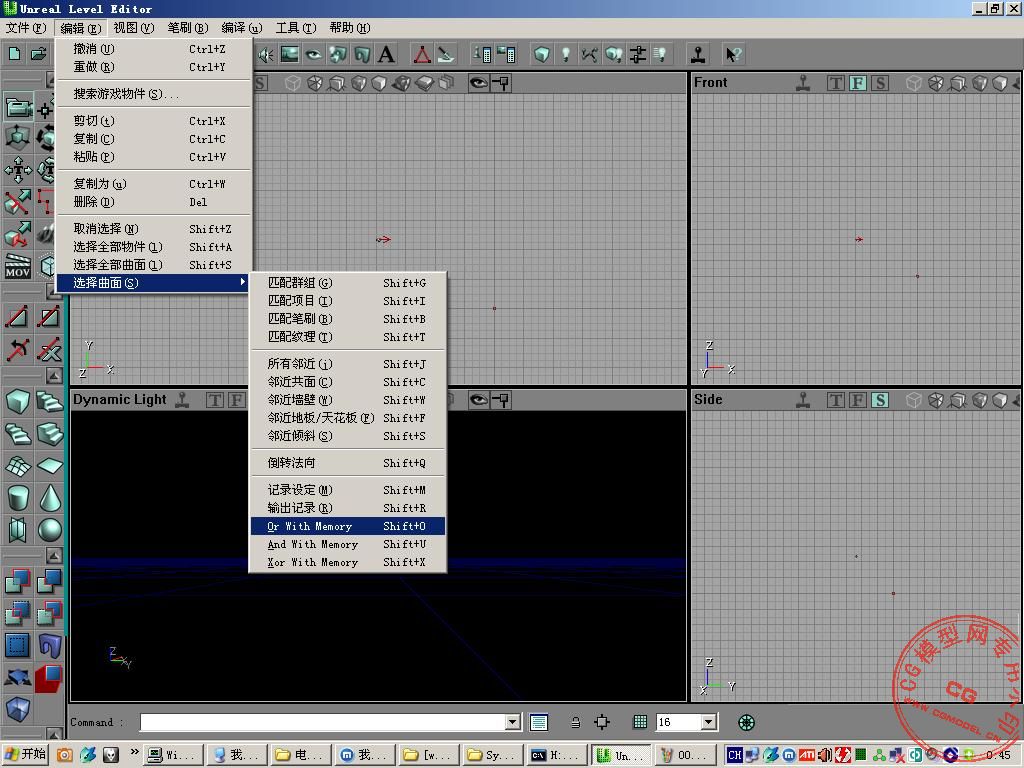Image resolution: width=1024 pixels, height=768 pixels.
Task: Click the Add brush CSG icon
Action: [18, 581]
